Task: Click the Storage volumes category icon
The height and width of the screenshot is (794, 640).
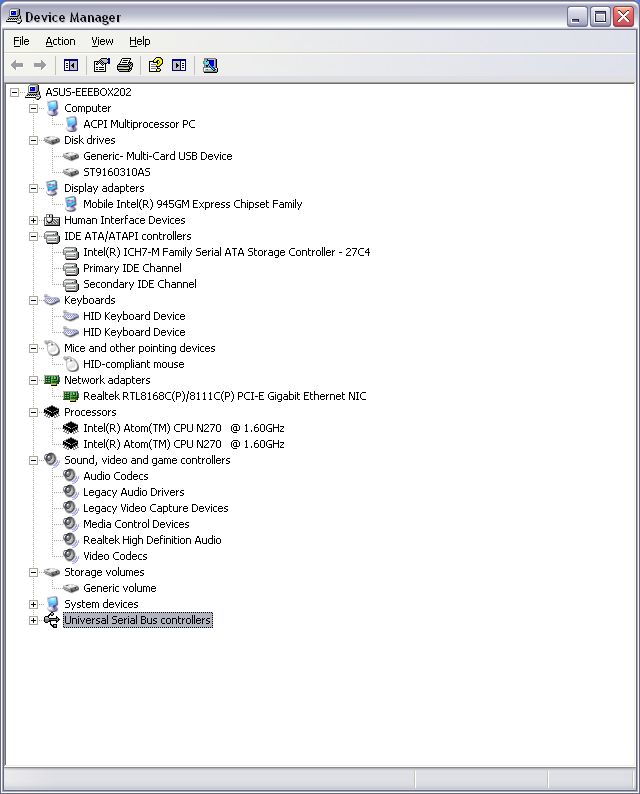Action: click(52, 572)
